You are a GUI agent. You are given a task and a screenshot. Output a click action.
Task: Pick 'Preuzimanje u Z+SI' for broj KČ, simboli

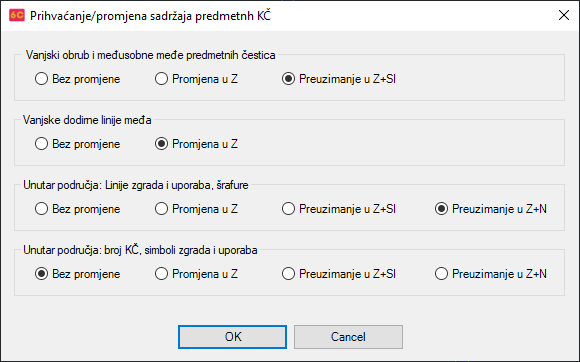point(339,274)
